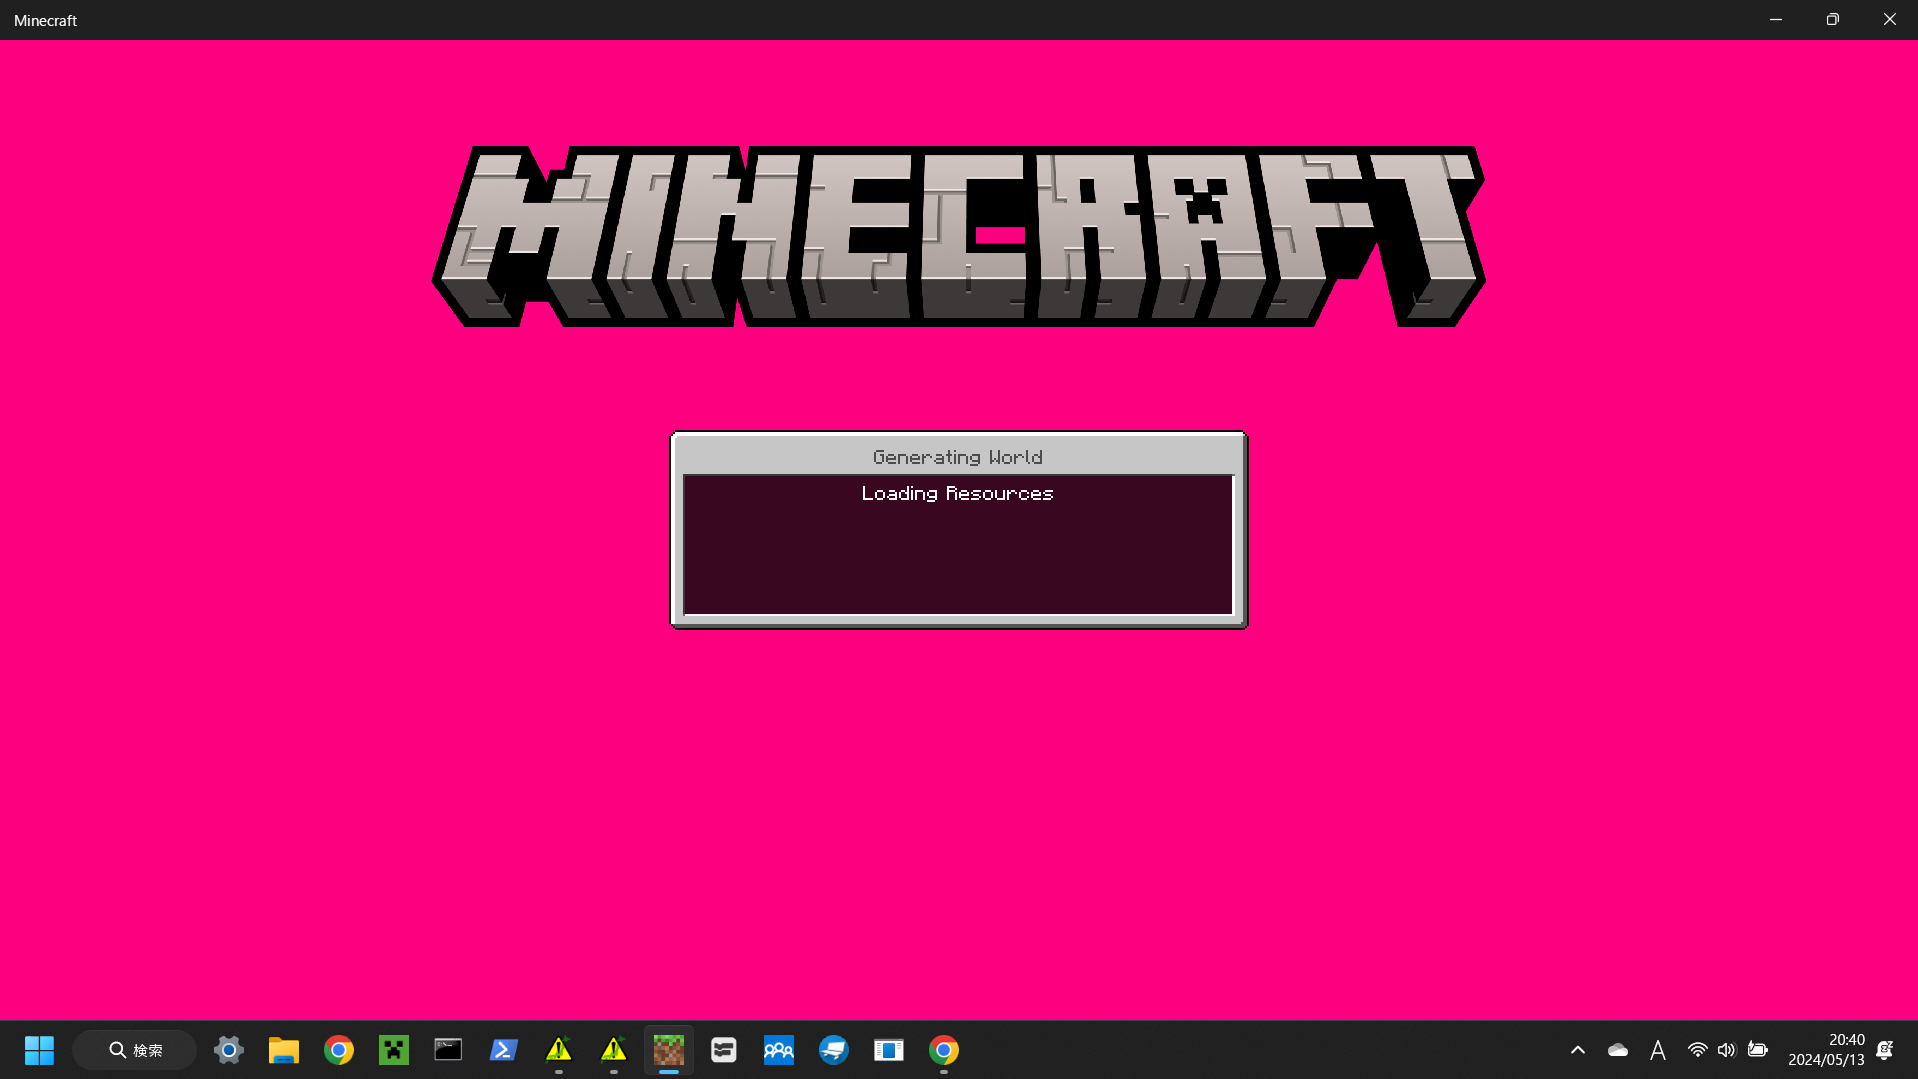Open the round blue taskbar icon beside people icon

click(834, 1050)
